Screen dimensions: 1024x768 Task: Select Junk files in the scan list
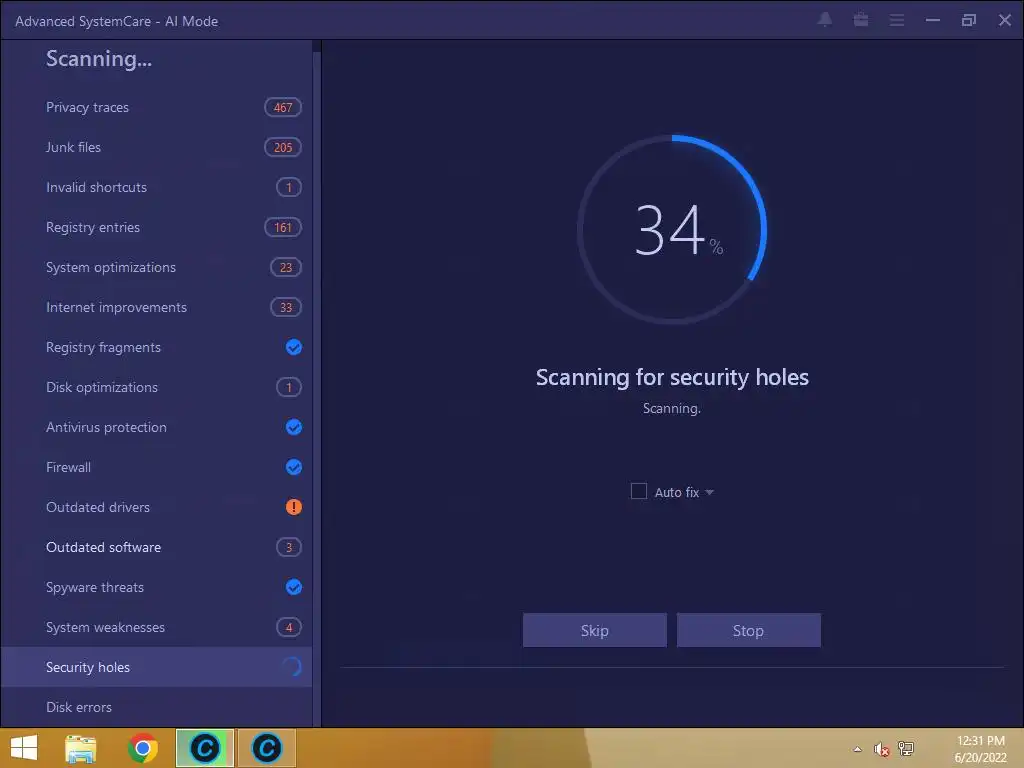point(157,148)
